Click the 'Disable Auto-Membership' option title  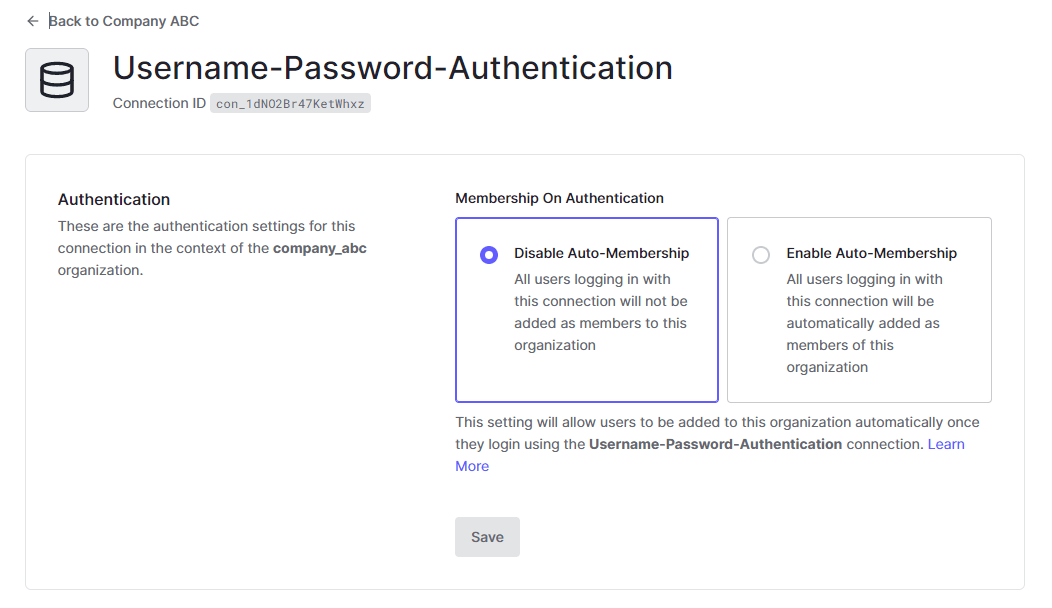(601, 254)
